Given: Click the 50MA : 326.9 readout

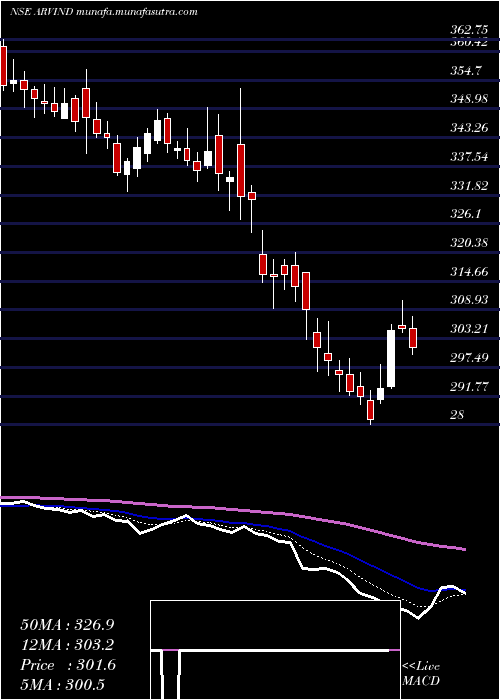Looking at the screenshot, I should (67, 625).
